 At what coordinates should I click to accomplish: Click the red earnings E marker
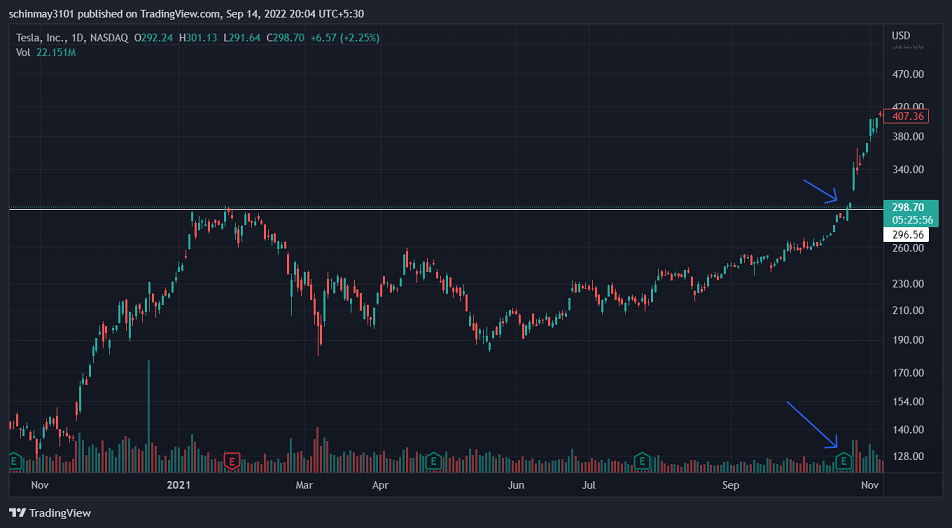231,461
